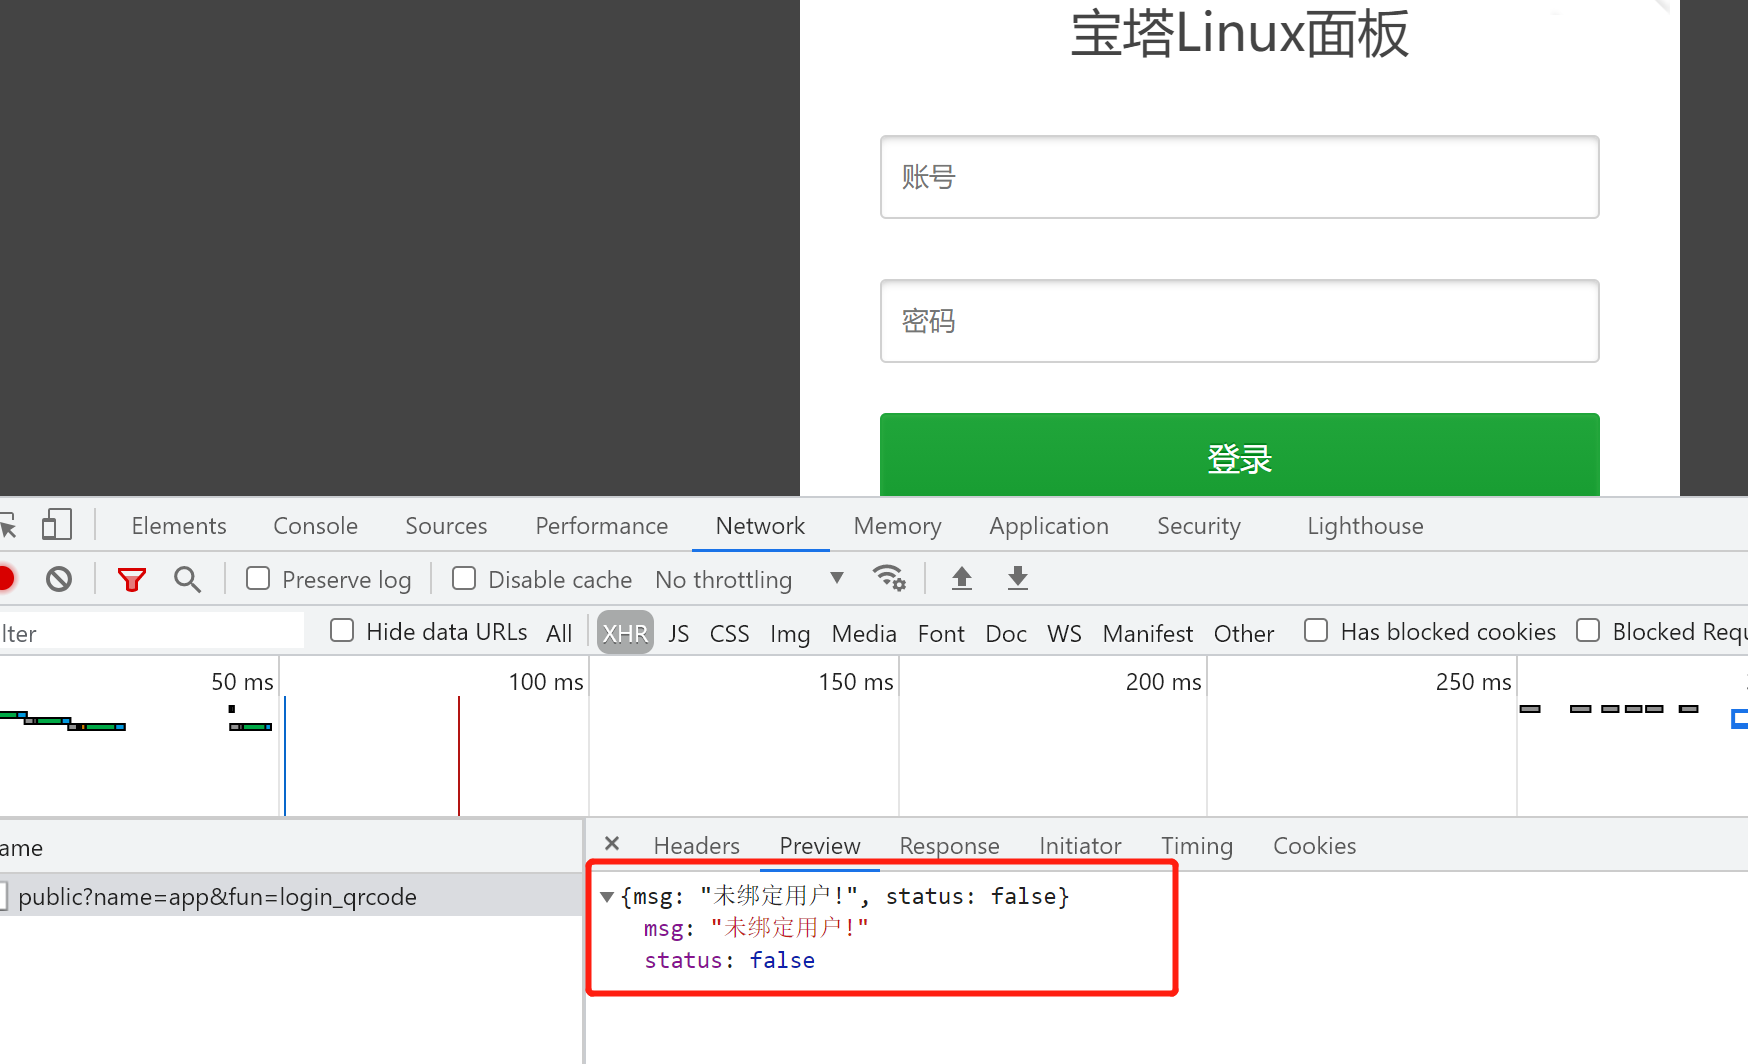Filter requests by CSS
This screenshot has width=1748, height=1064.
(729, 633)
